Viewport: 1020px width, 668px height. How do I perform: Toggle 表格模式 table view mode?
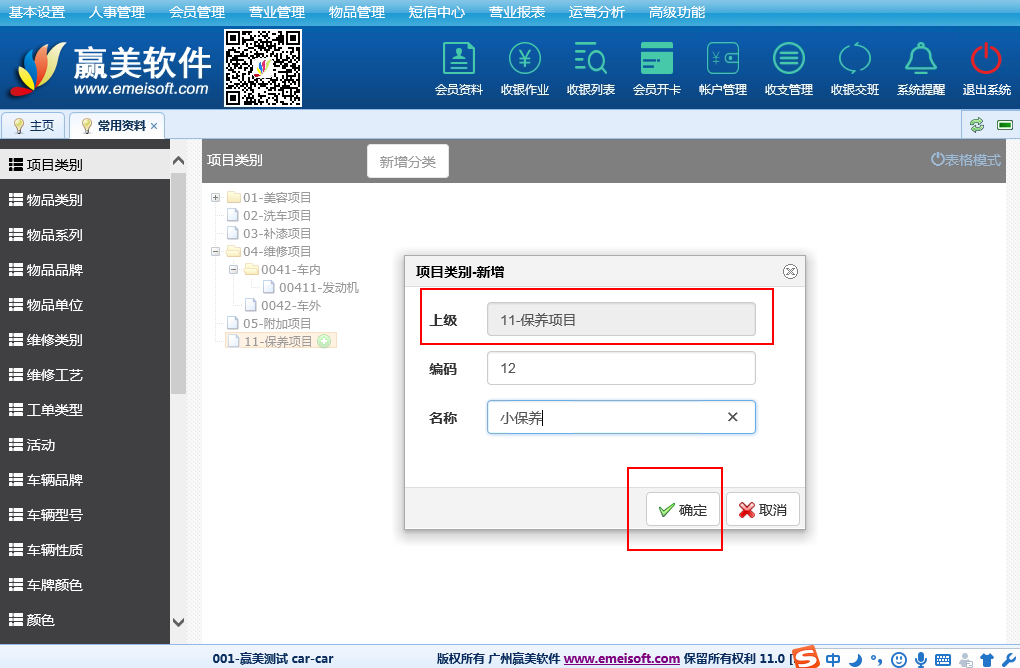(965, 160)
